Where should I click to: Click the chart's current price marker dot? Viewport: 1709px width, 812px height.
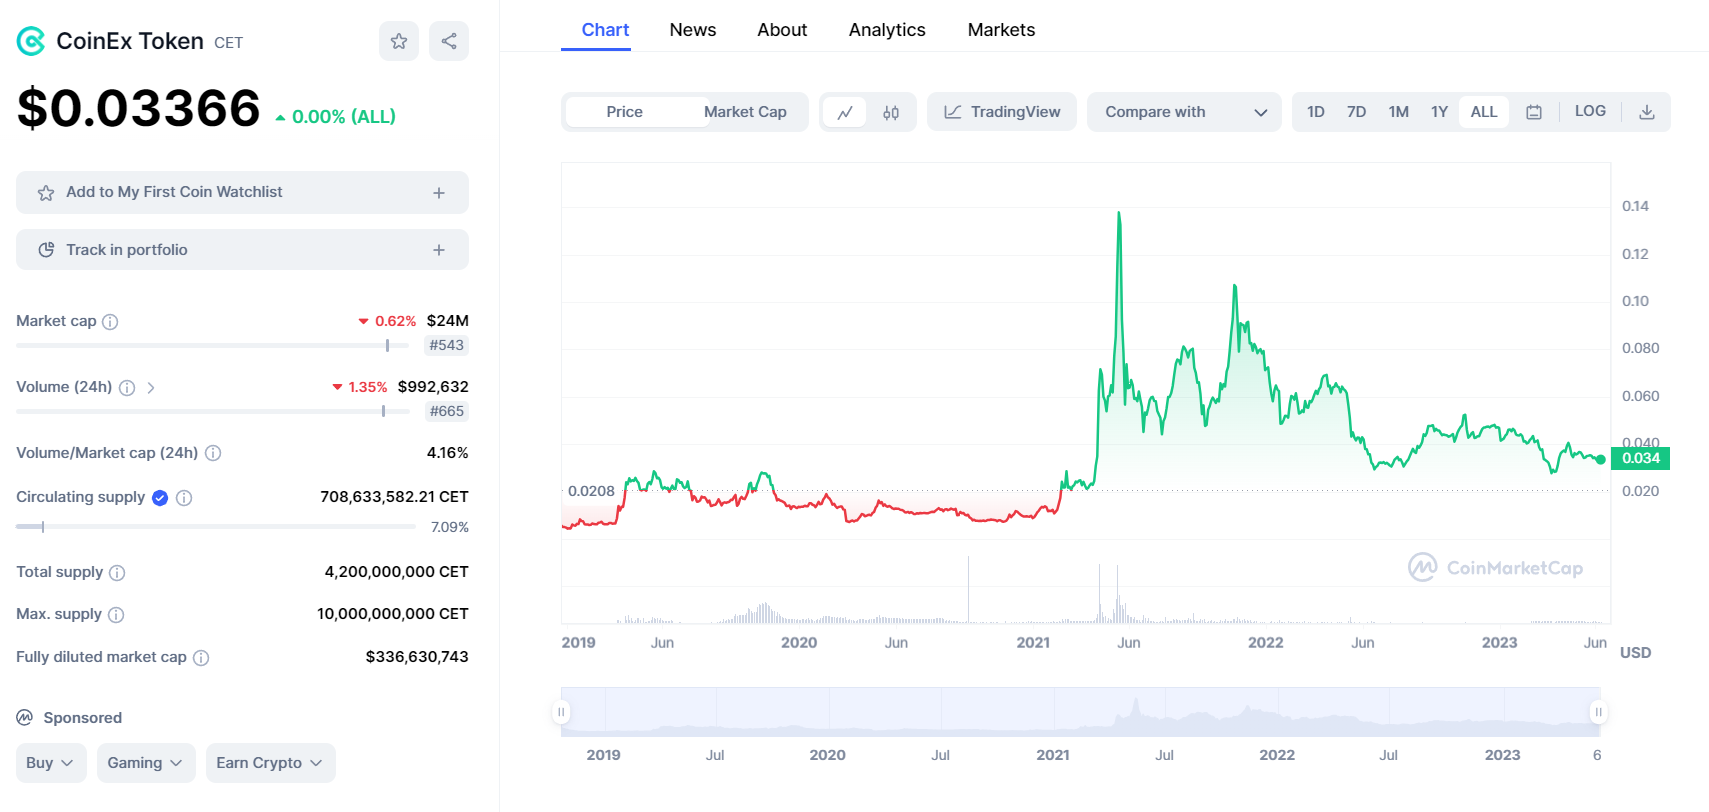(x=1601, y=459)
